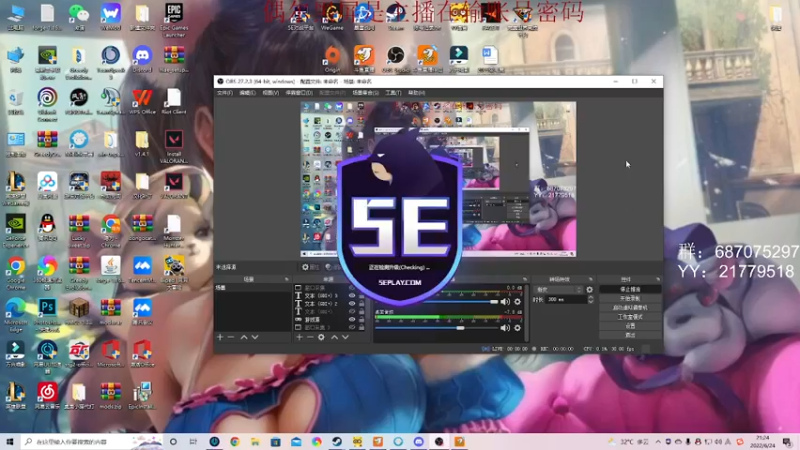Pop out the Scenes dock panel

(x=286, y=280)
